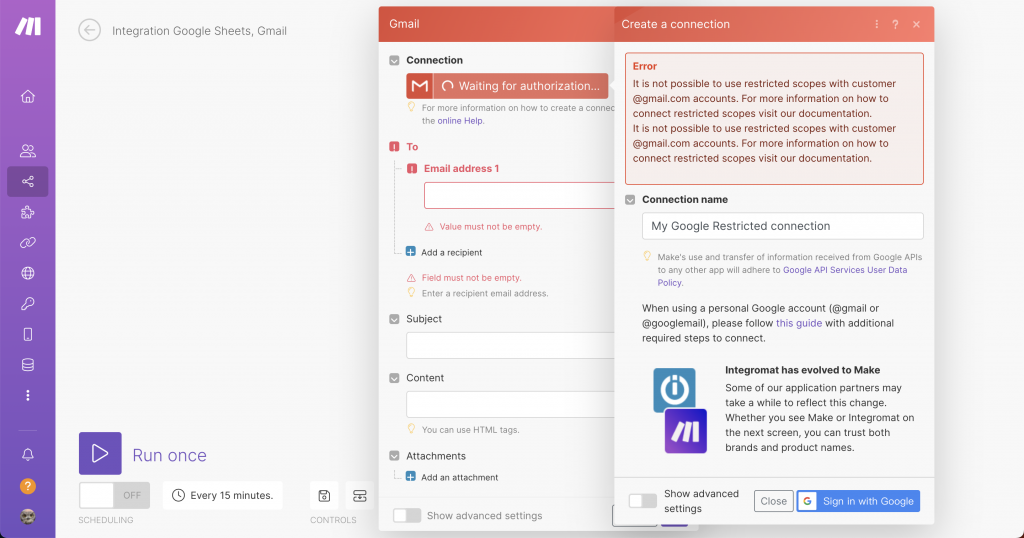Image resolution: width=1024 pixels, height=538 pixels.
Task: Click the scenario title Integration Google Sheets, Gmail
Action: click(x=199, y=31)
